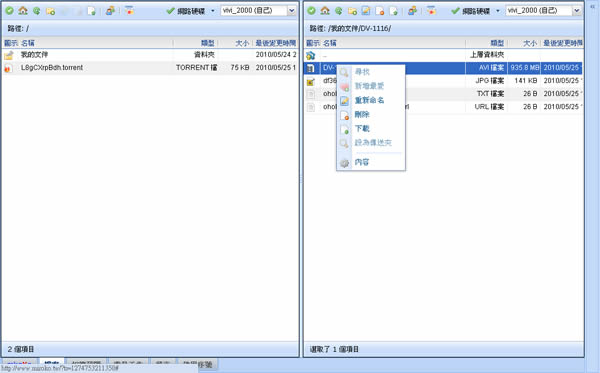Sort left pane by 大小 column
This screenshot has height=373, width=600.
(x=242, y=43)
